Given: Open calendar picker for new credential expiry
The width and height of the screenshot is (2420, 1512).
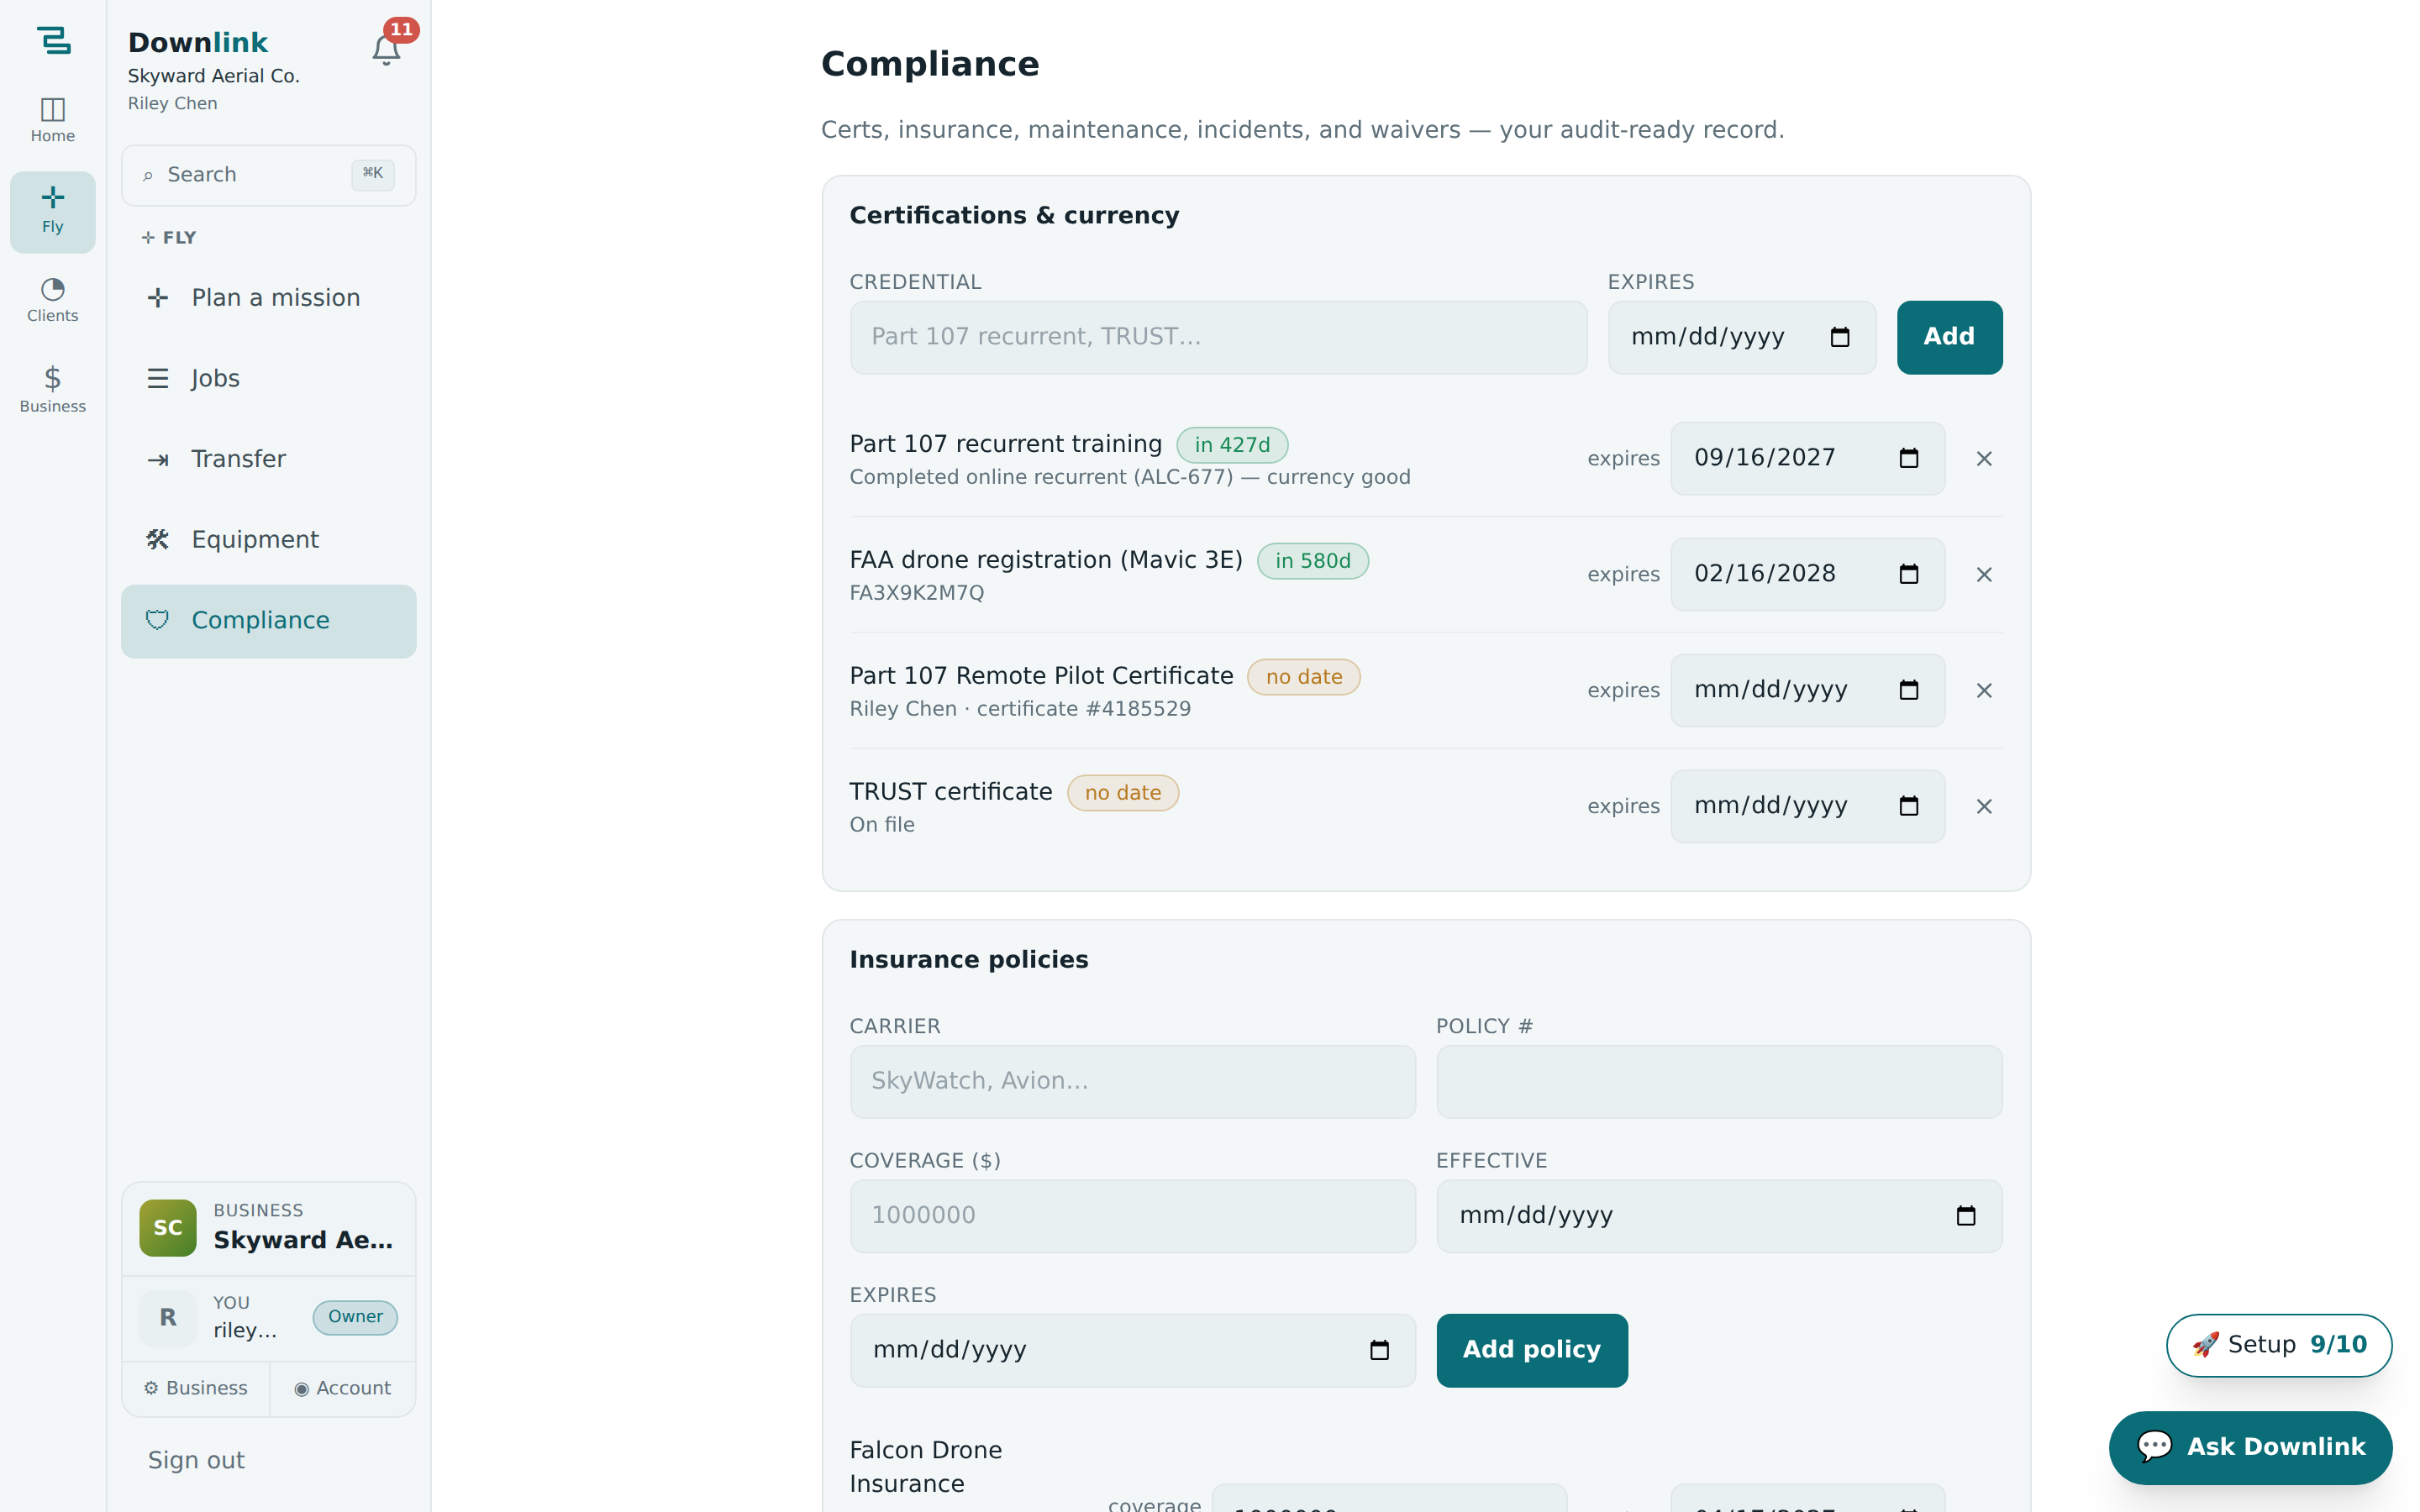Looking at the screenshot, I should point(1839,338).
